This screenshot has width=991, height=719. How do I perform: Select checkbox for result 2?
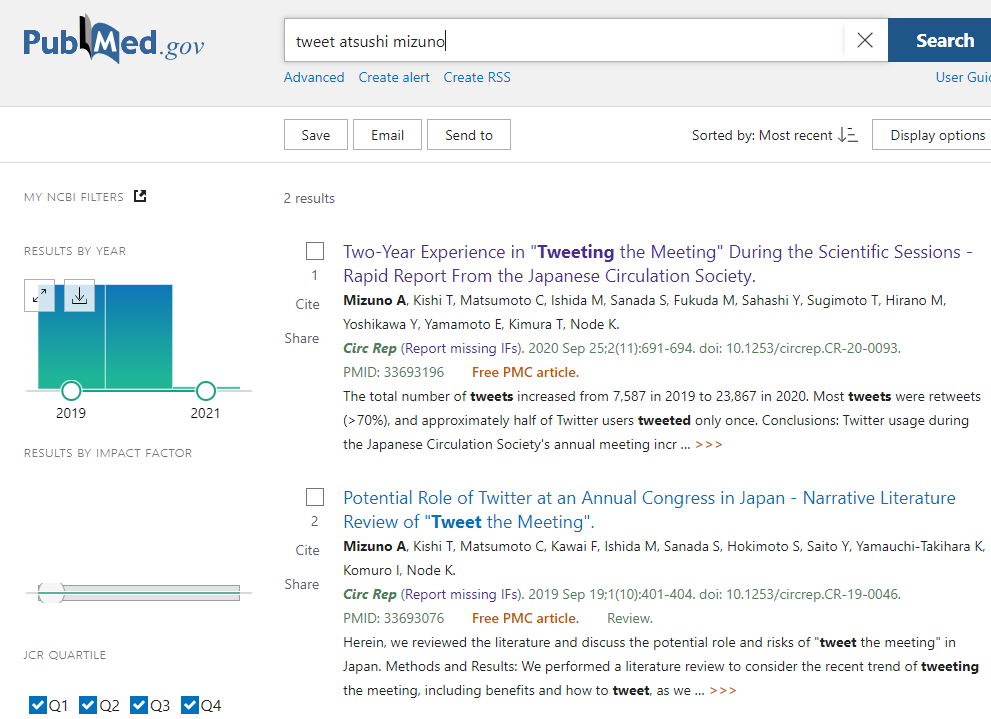point(315,497)
